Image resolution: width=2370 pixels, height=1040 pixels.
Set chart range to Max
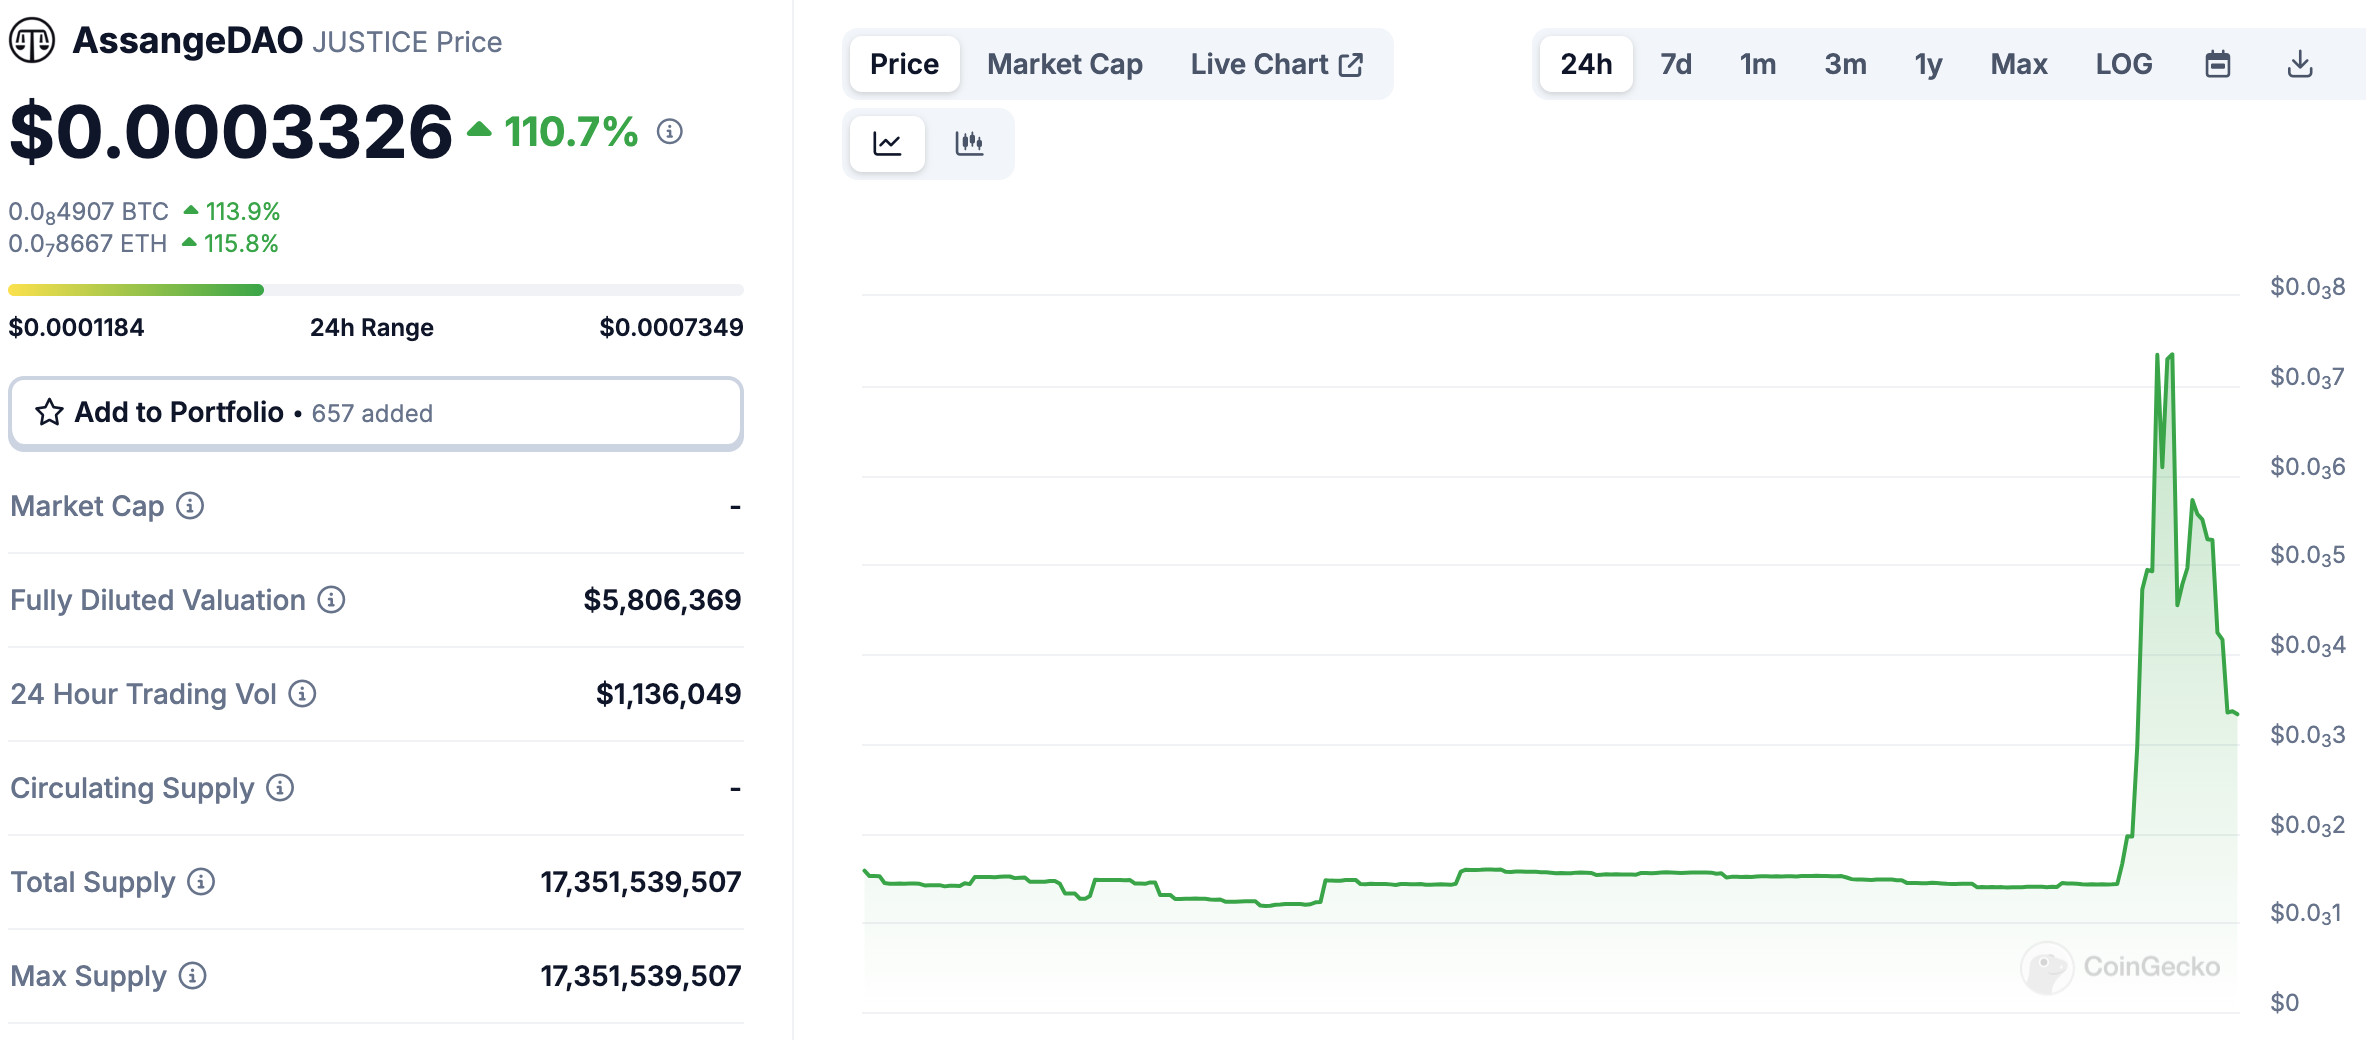[2019, 64]
